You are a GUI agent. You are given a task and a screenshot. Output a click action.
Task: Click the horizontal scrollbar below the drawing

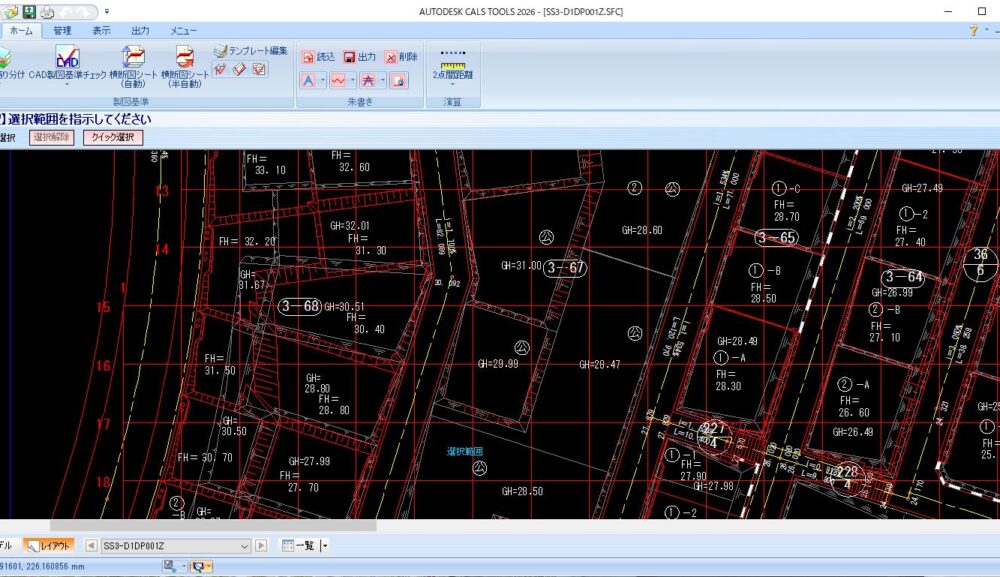coord(213,525)
